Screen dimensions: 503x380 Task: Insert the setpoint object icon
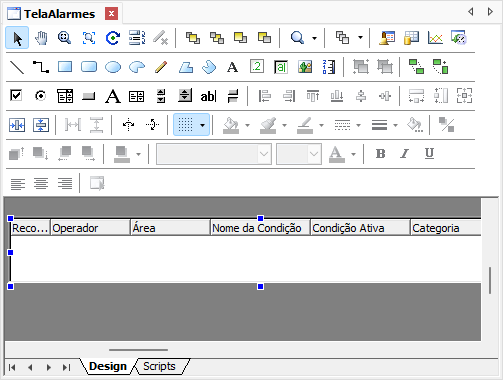(x=281, y=67)
